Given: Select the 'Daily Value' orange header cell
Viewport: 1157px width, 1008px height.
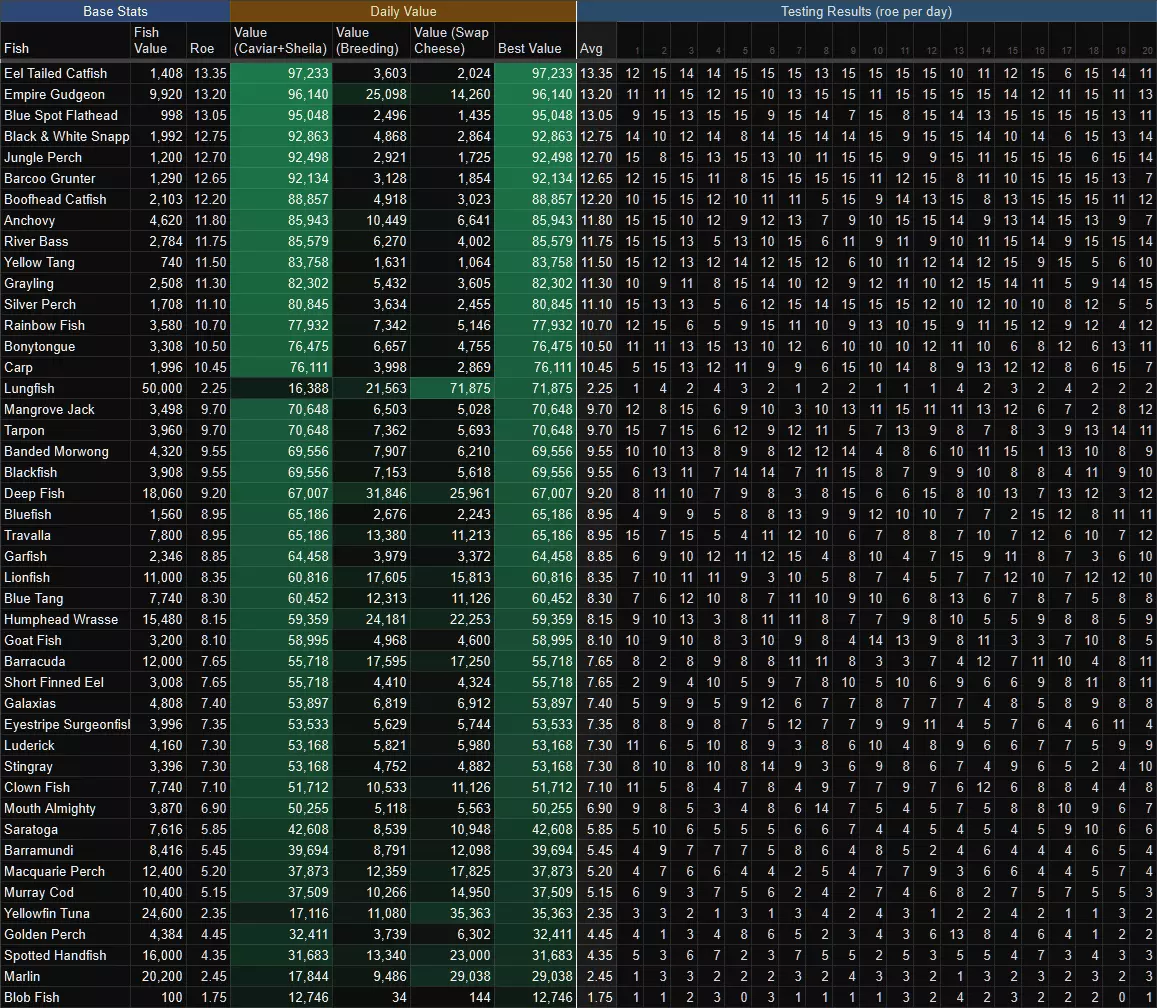Looking at the screenshot, I should [403, 11].
